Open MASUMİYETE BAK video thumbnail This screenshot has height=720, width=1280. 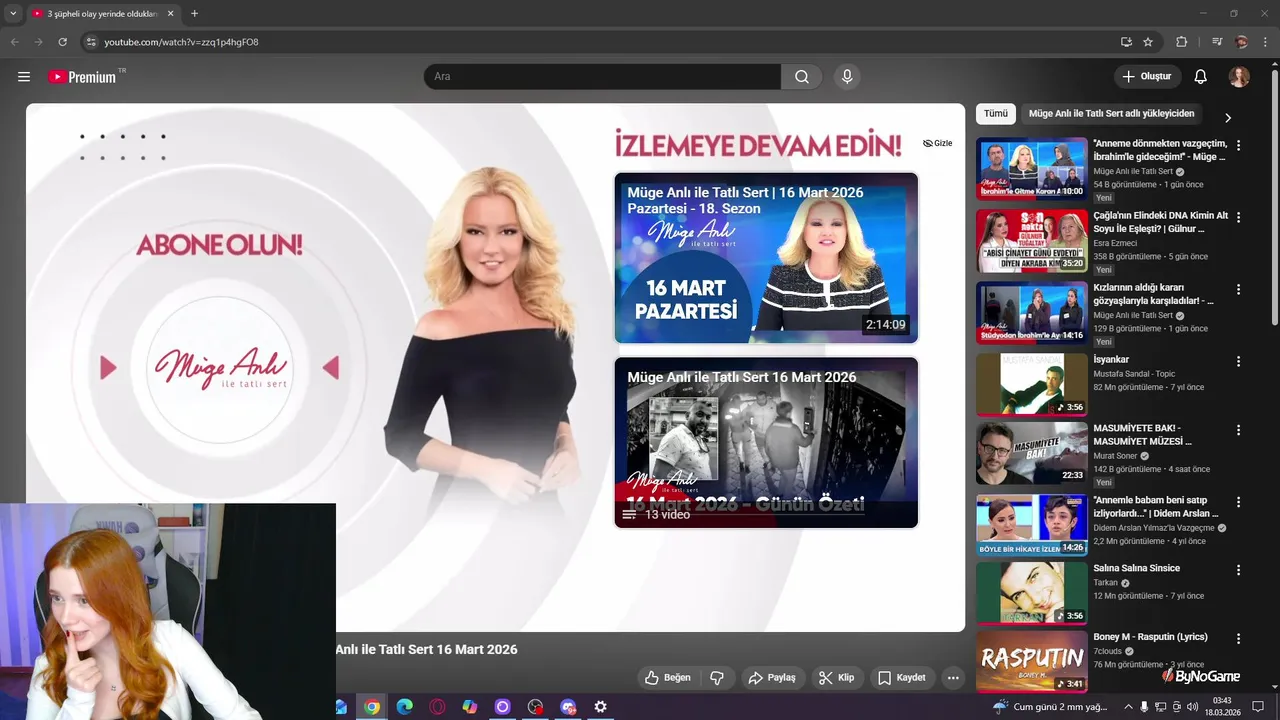click(x=1031, y=453)
